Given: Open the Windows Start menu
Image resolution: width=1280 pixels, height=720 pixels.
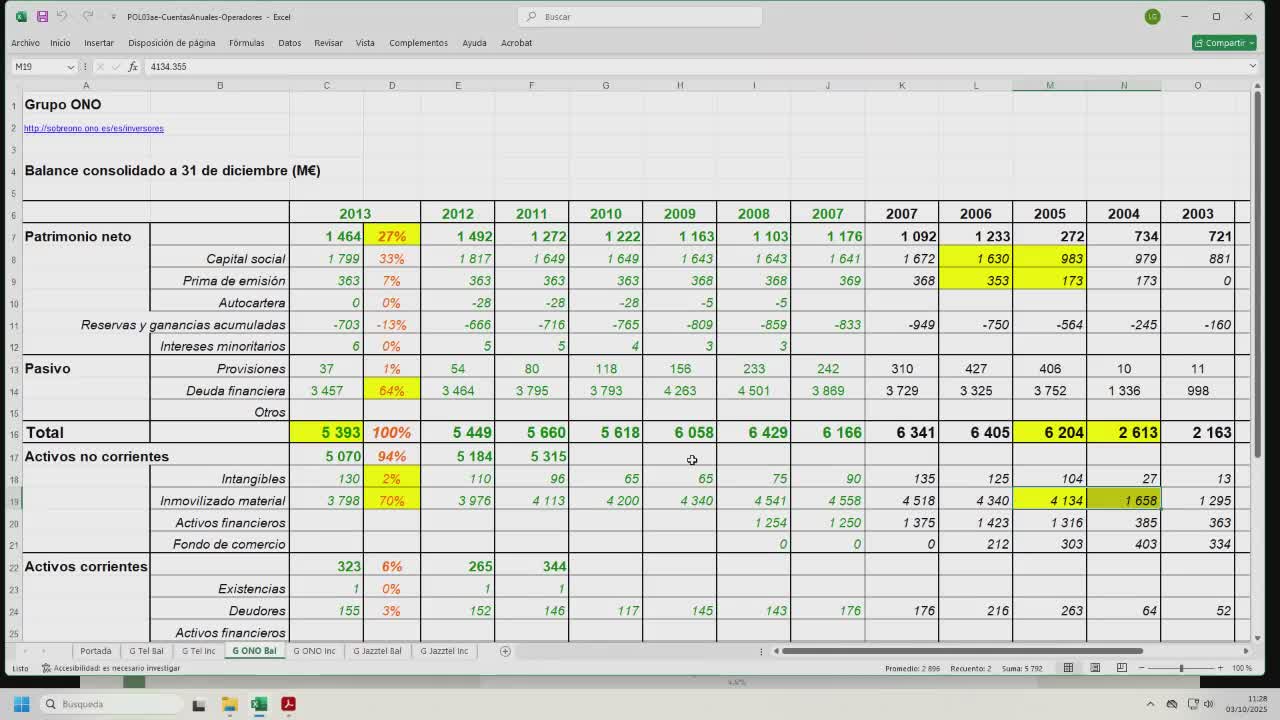Looking at the screenshot, I should click(x=21, y=704).
